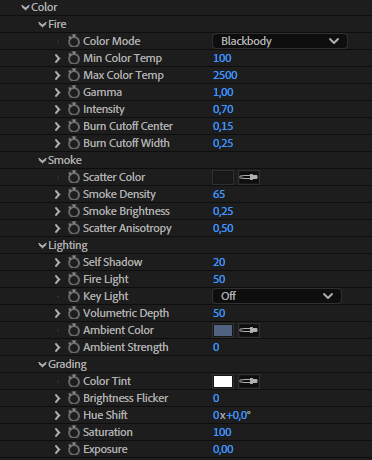Click Smoke Brightness value 0,25
Screen dimensions: 372x460
click(223, 211)
